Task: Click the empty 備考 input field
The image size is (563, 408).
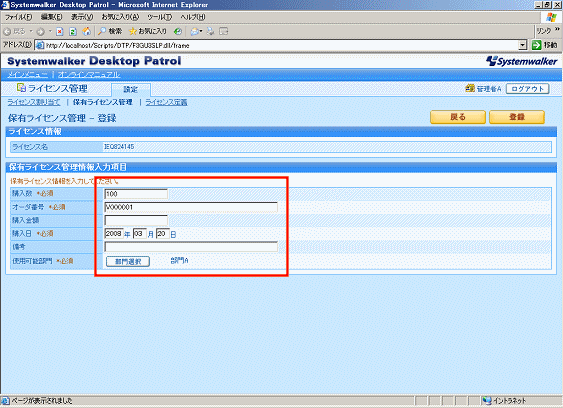Action: pyautogui.click(x=191, y=247)
